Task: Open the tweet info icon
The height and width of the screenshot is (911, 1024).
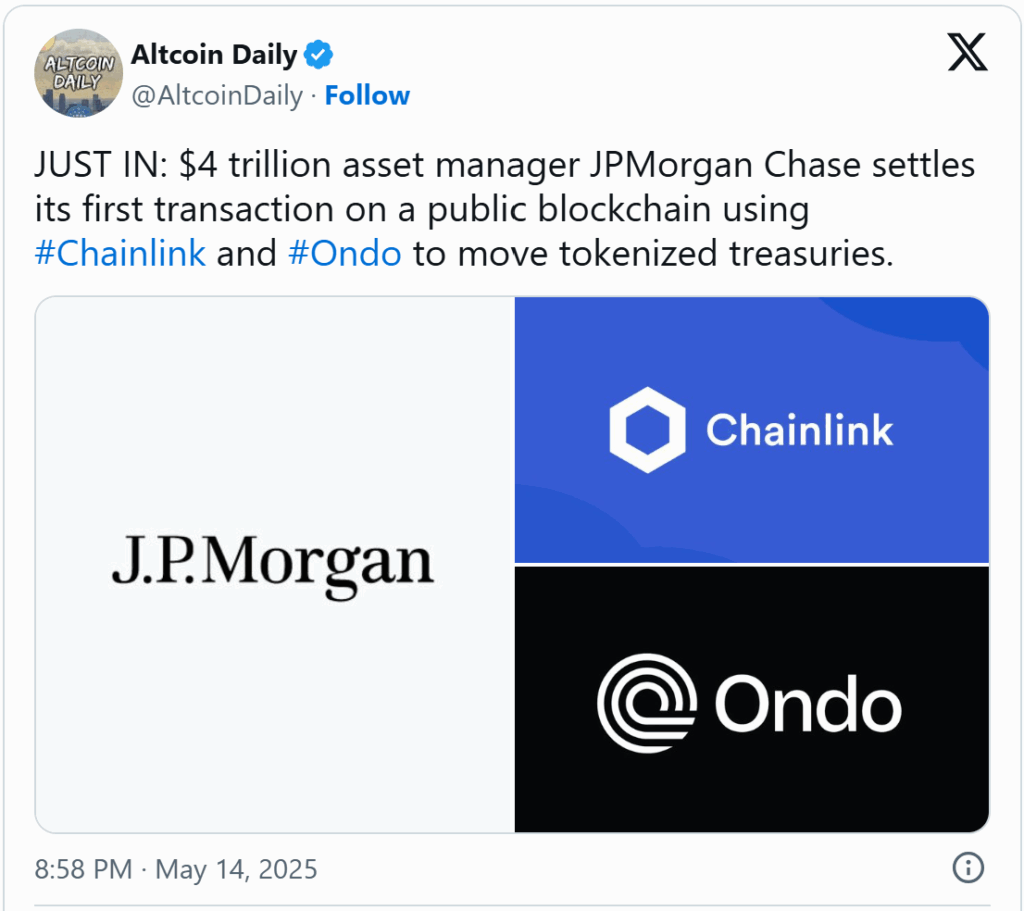Action: pos(968,868)
